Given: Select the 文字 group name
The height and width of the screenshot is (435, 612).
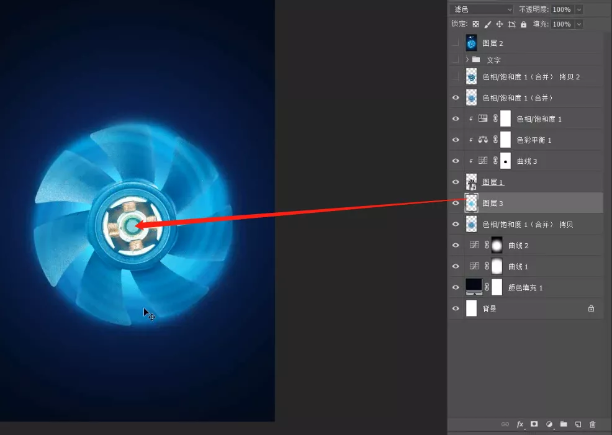Looking at the screenshot, I should (x=493, y=60).
